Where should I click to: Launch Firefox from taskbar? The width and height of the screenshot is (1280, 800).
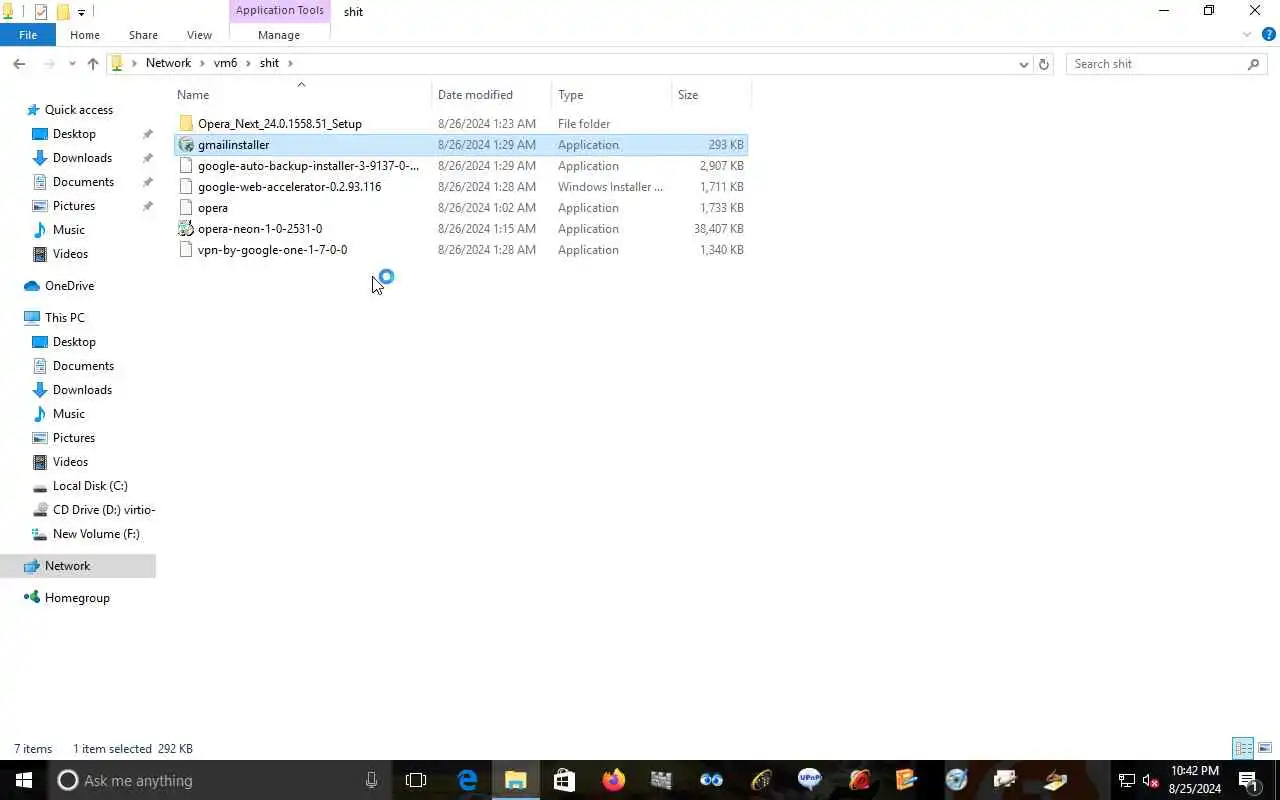click(x=613, y=780)
